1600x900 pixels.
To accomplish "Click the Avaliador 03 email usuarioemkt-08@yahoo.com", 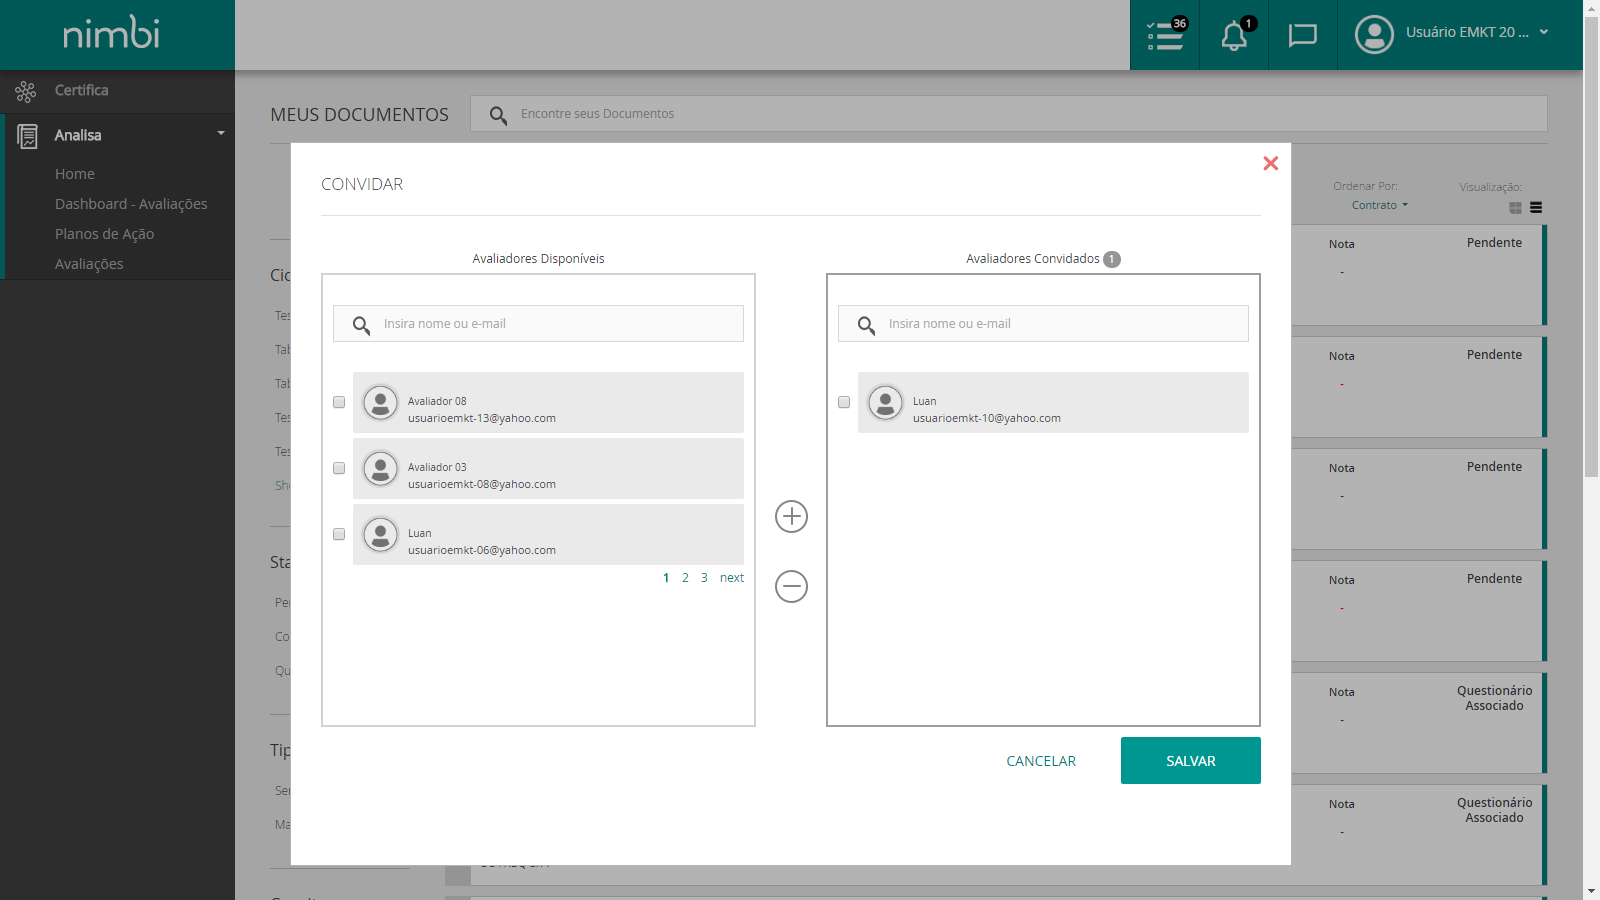I will [x=482, y=485].
